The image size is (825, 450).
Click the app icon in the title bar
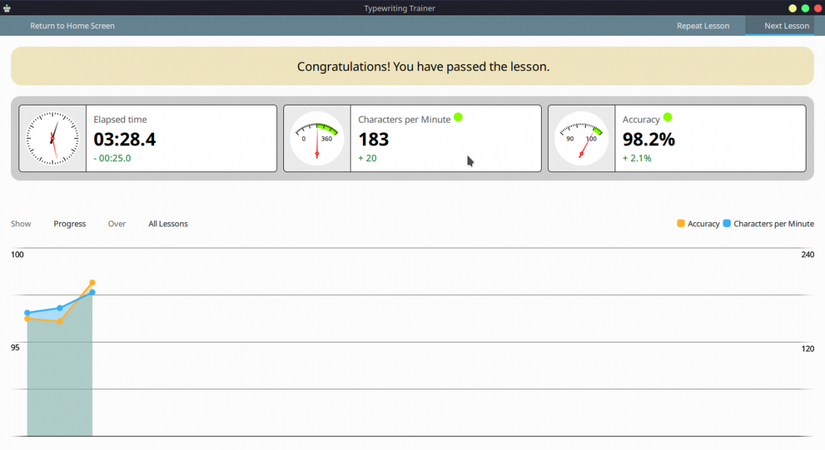[7, 8]
